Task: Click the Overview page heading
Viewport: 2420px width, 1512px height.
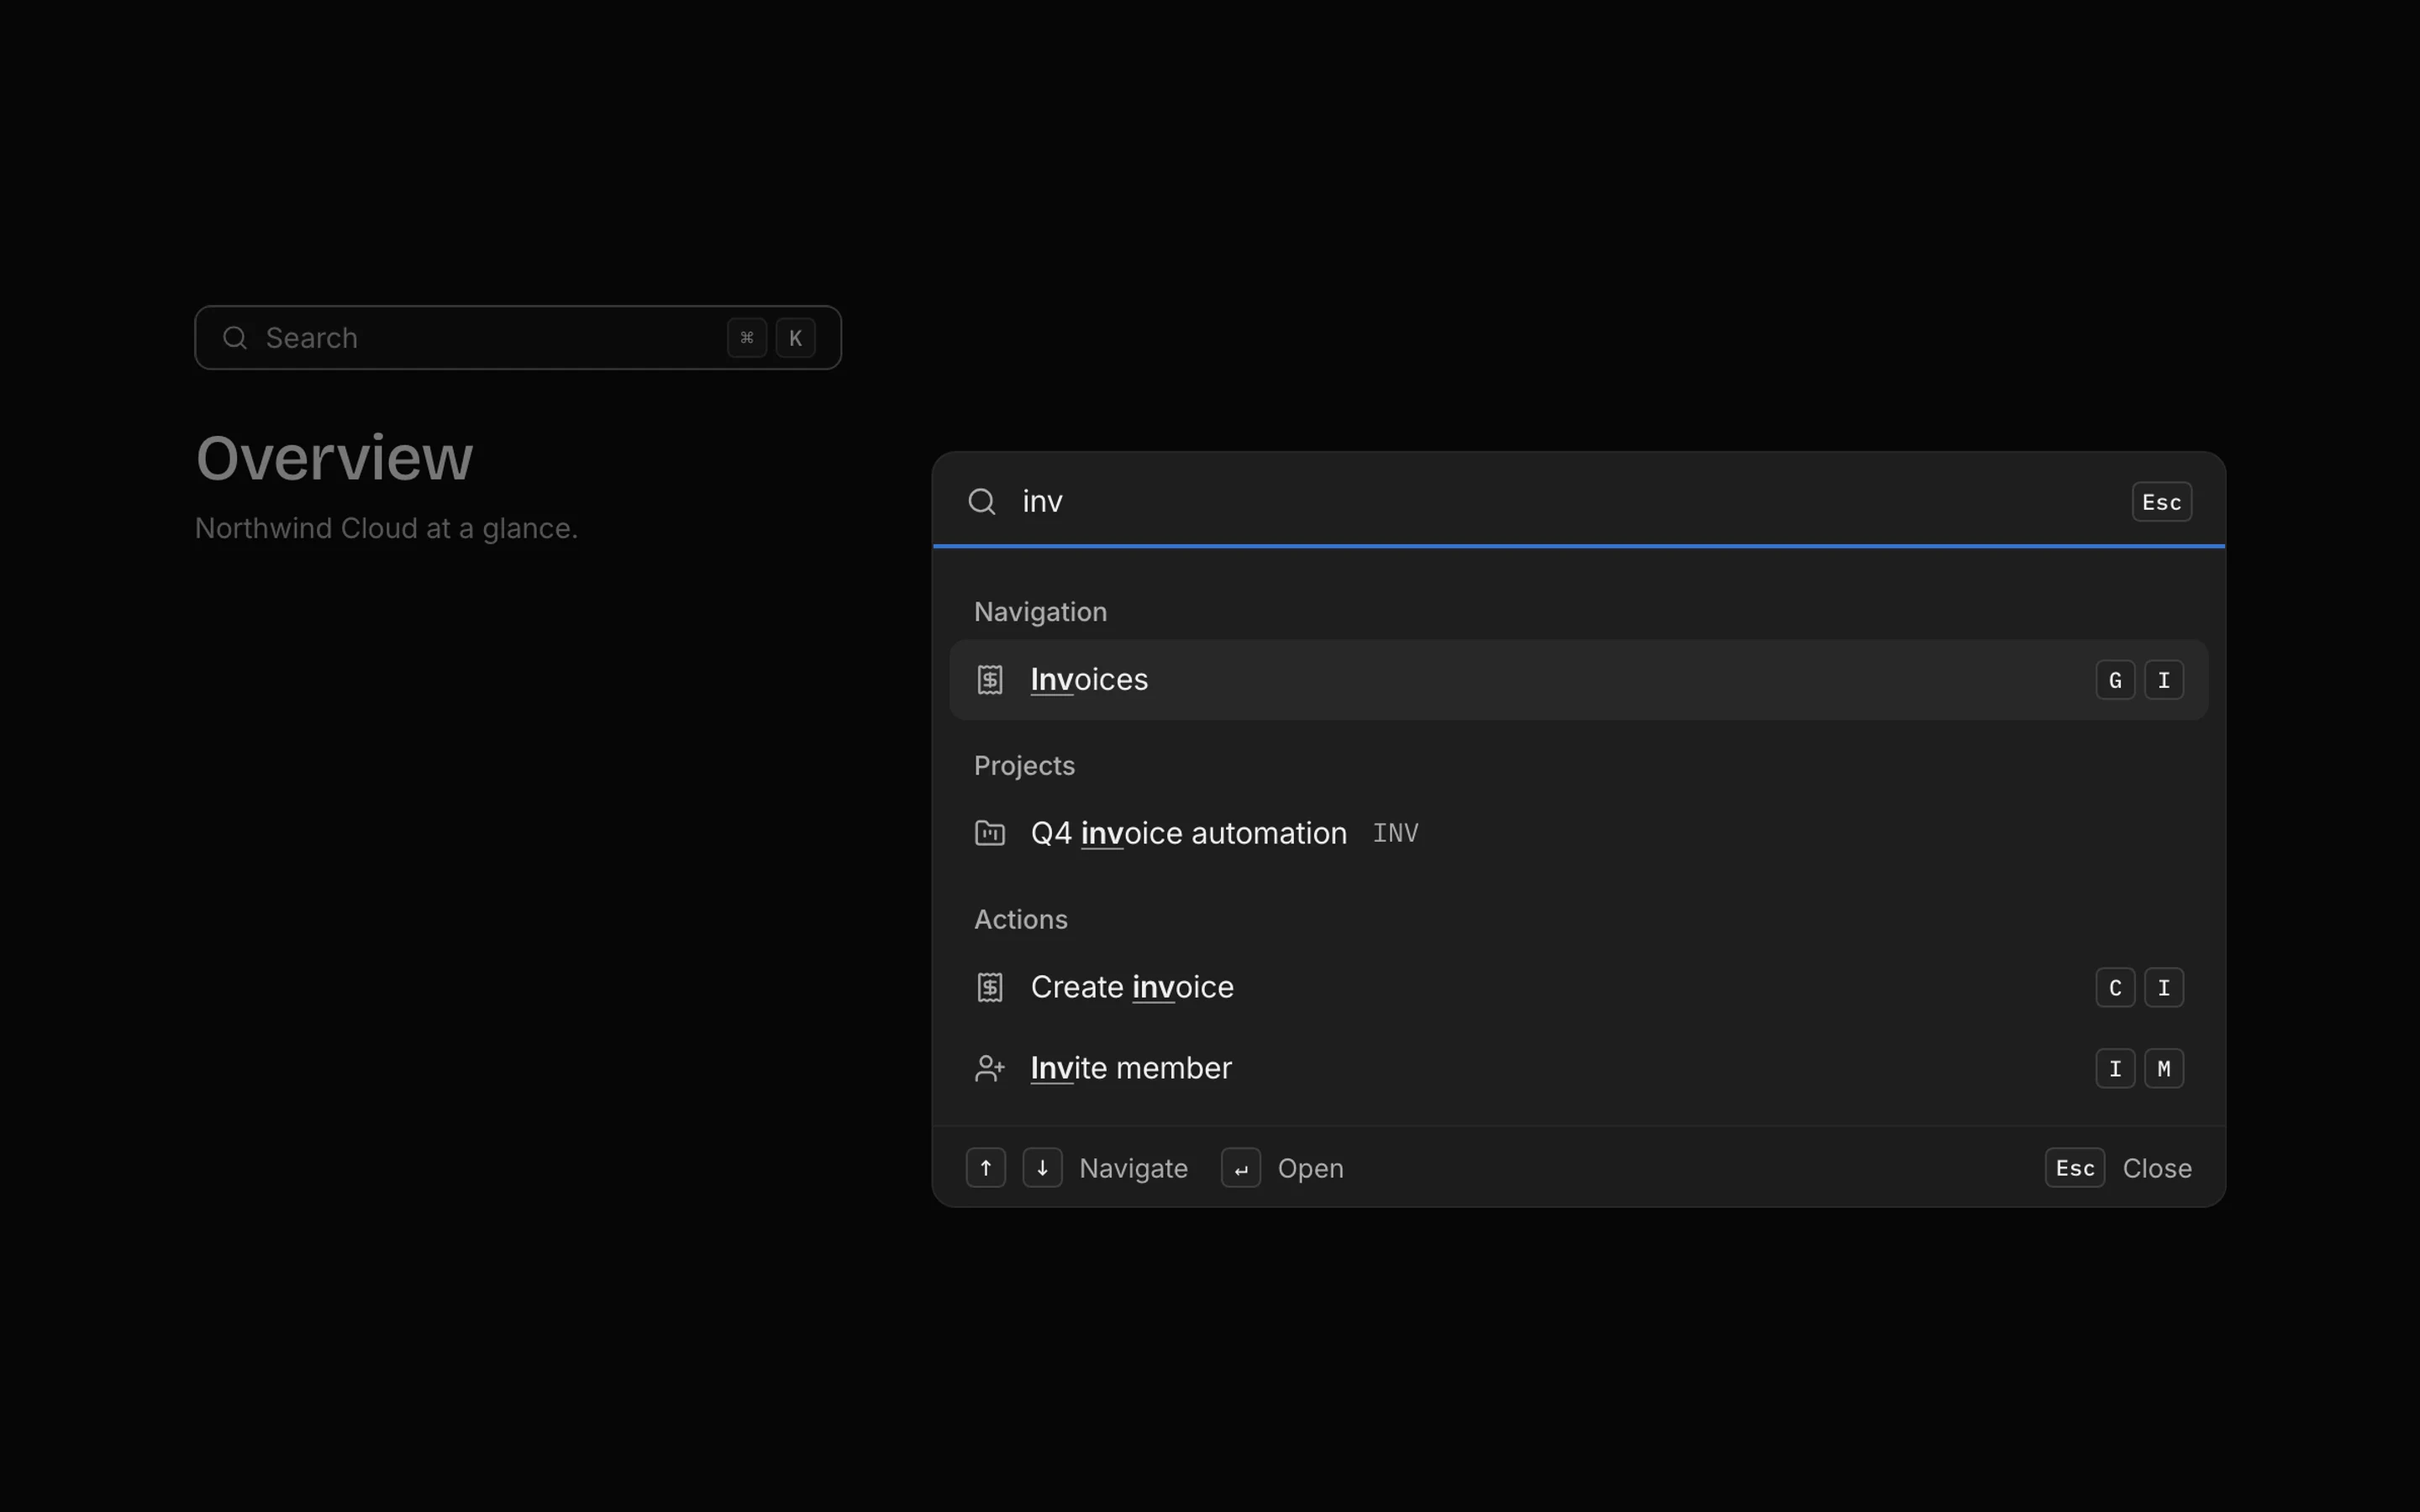Action: (334, 458)
